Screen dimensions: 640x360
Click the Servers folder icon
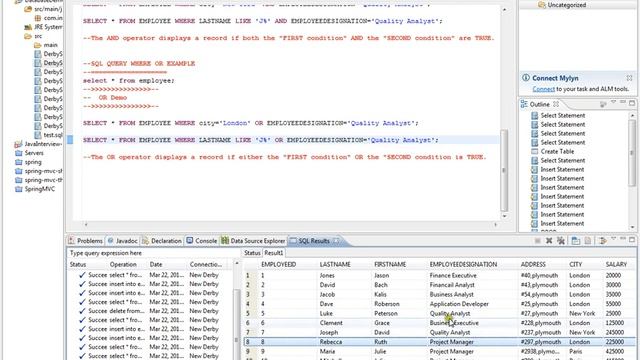pyautogui.click(x=18, y=153)
